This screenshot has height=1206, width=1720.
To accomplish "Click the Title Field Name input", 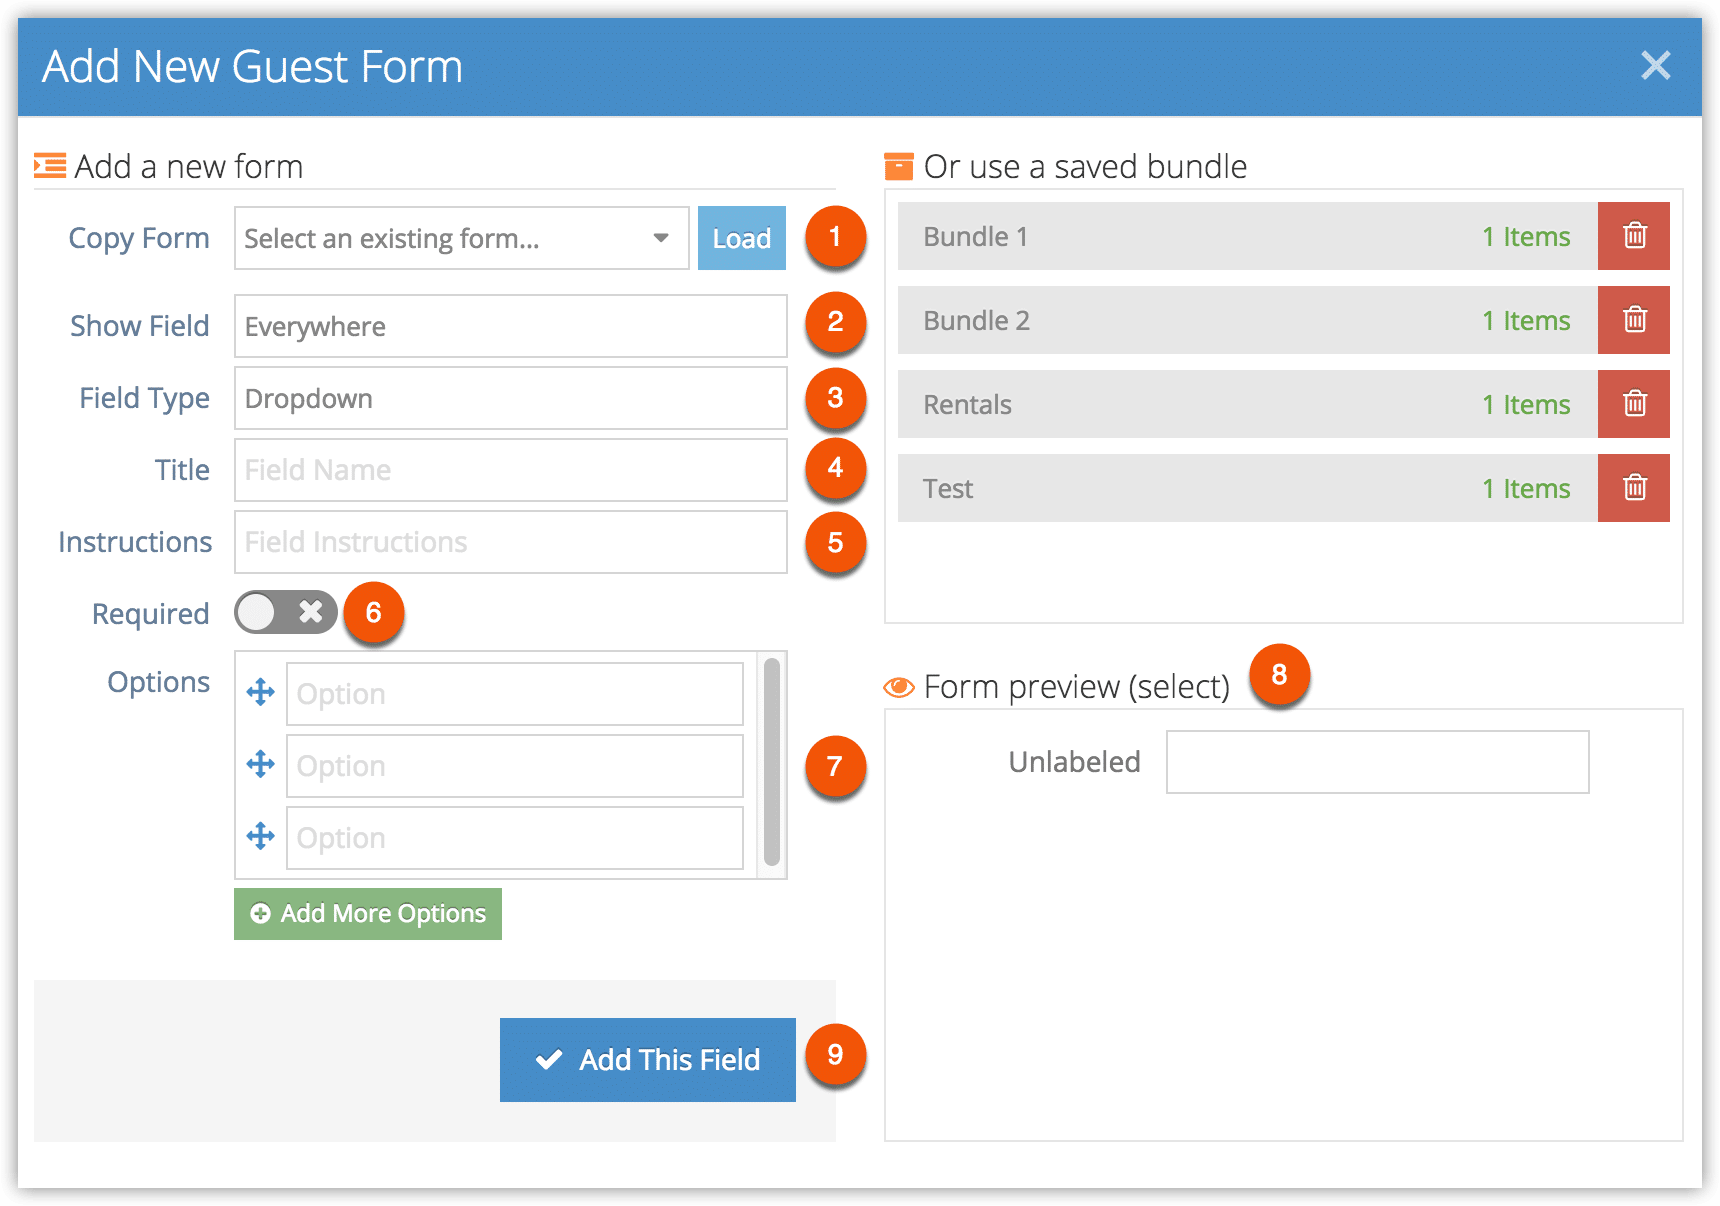I will pyautogui.click(x=511, y=470).
